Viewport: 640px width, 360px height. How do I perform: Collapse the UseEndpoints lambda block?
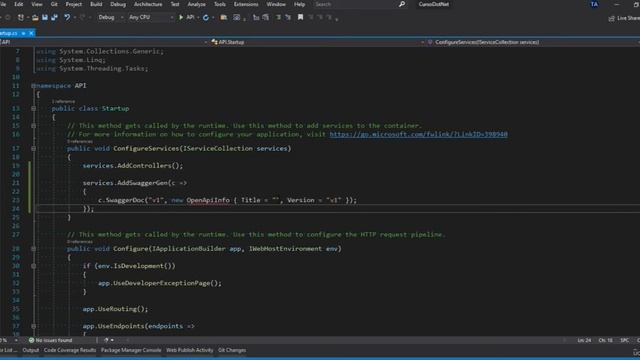33,326
